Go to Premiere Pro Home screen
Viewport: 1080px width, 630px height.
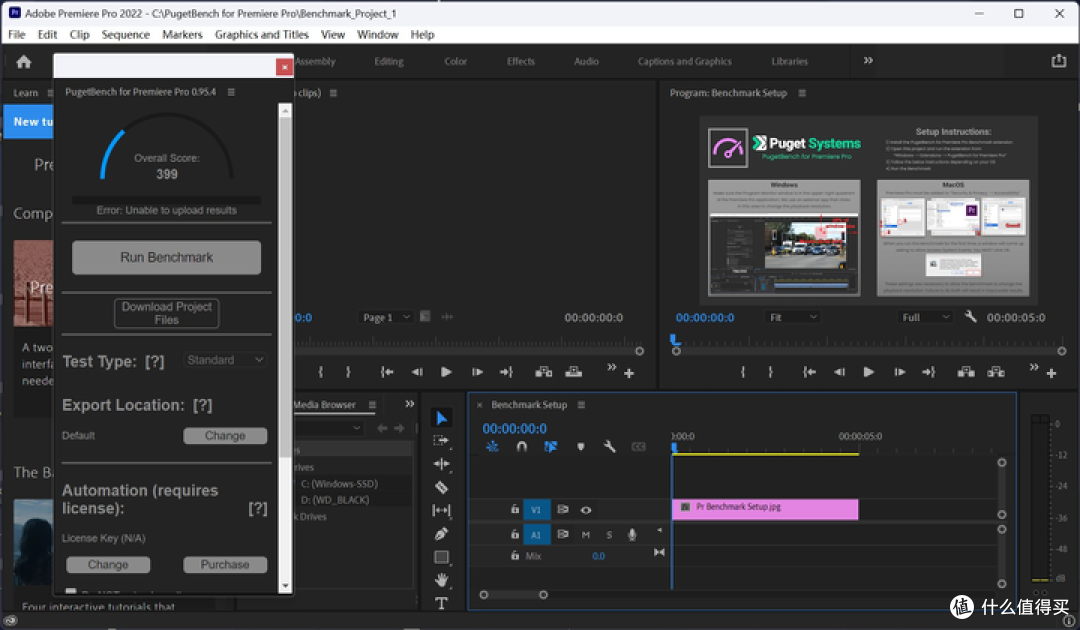23,62
